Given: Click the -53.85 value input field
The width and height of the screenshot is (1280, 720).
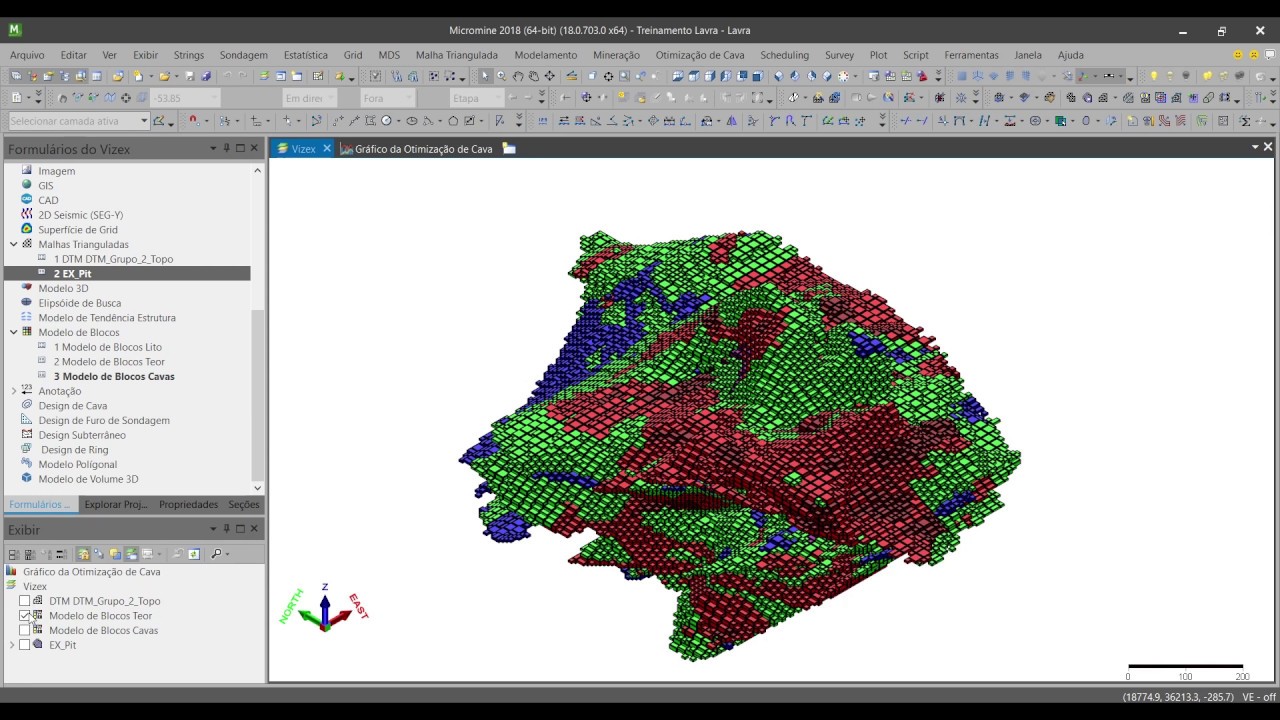Looking at the screenshot, I should tap(184, 98).
